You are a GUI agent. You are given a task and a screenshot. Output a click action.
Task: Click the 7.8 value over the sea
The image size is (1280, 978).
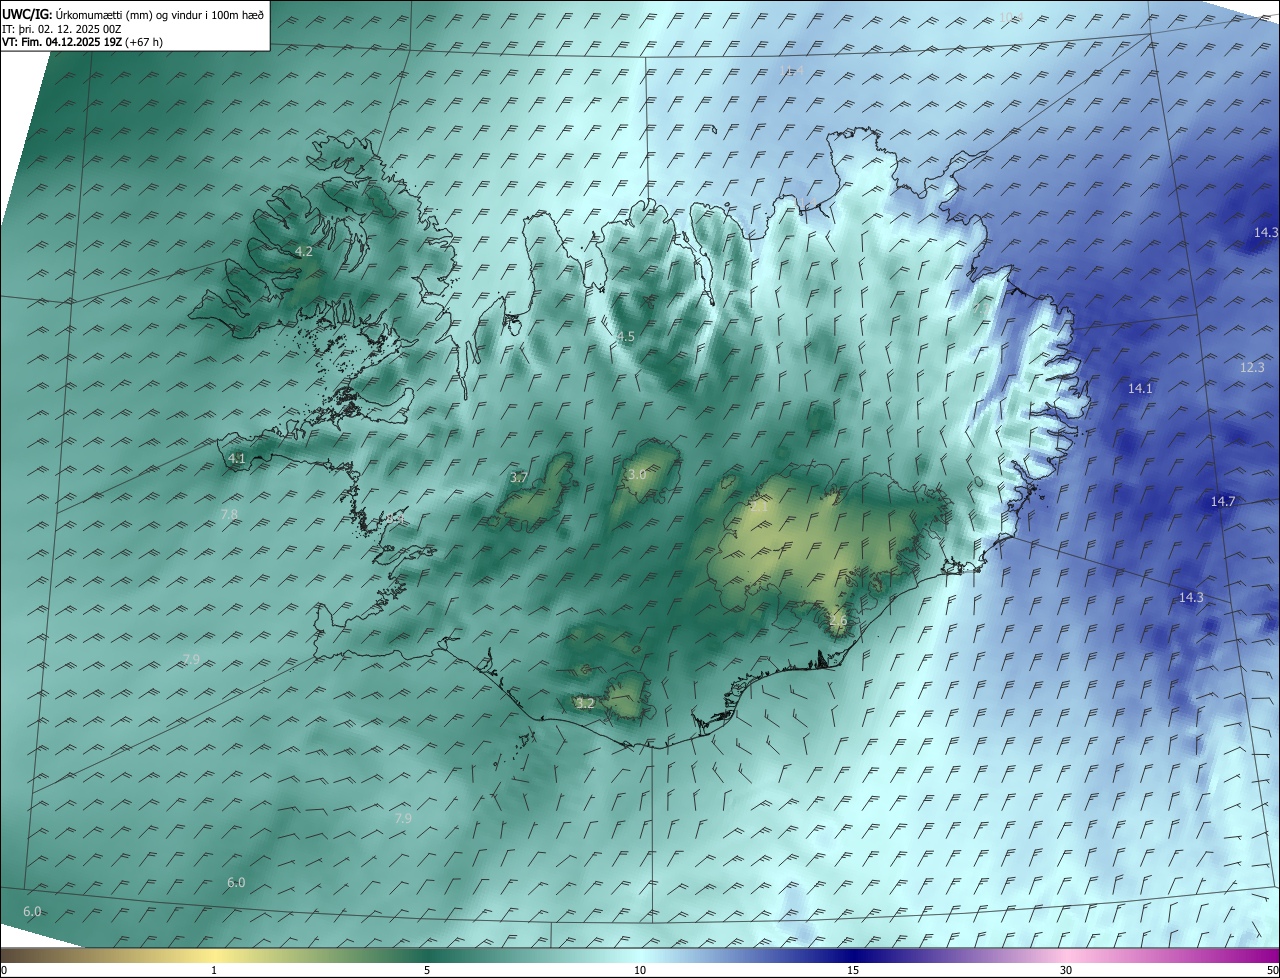(x=229, y=515)
